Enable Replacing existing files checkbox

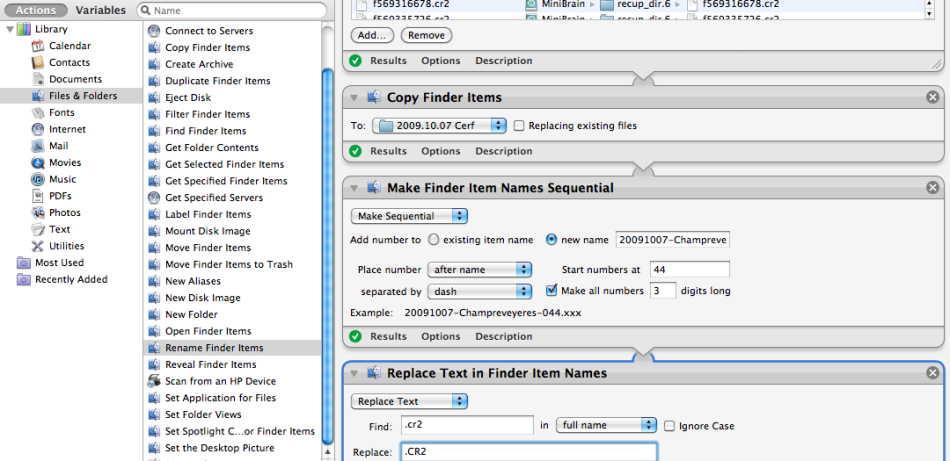coord(519,126)
